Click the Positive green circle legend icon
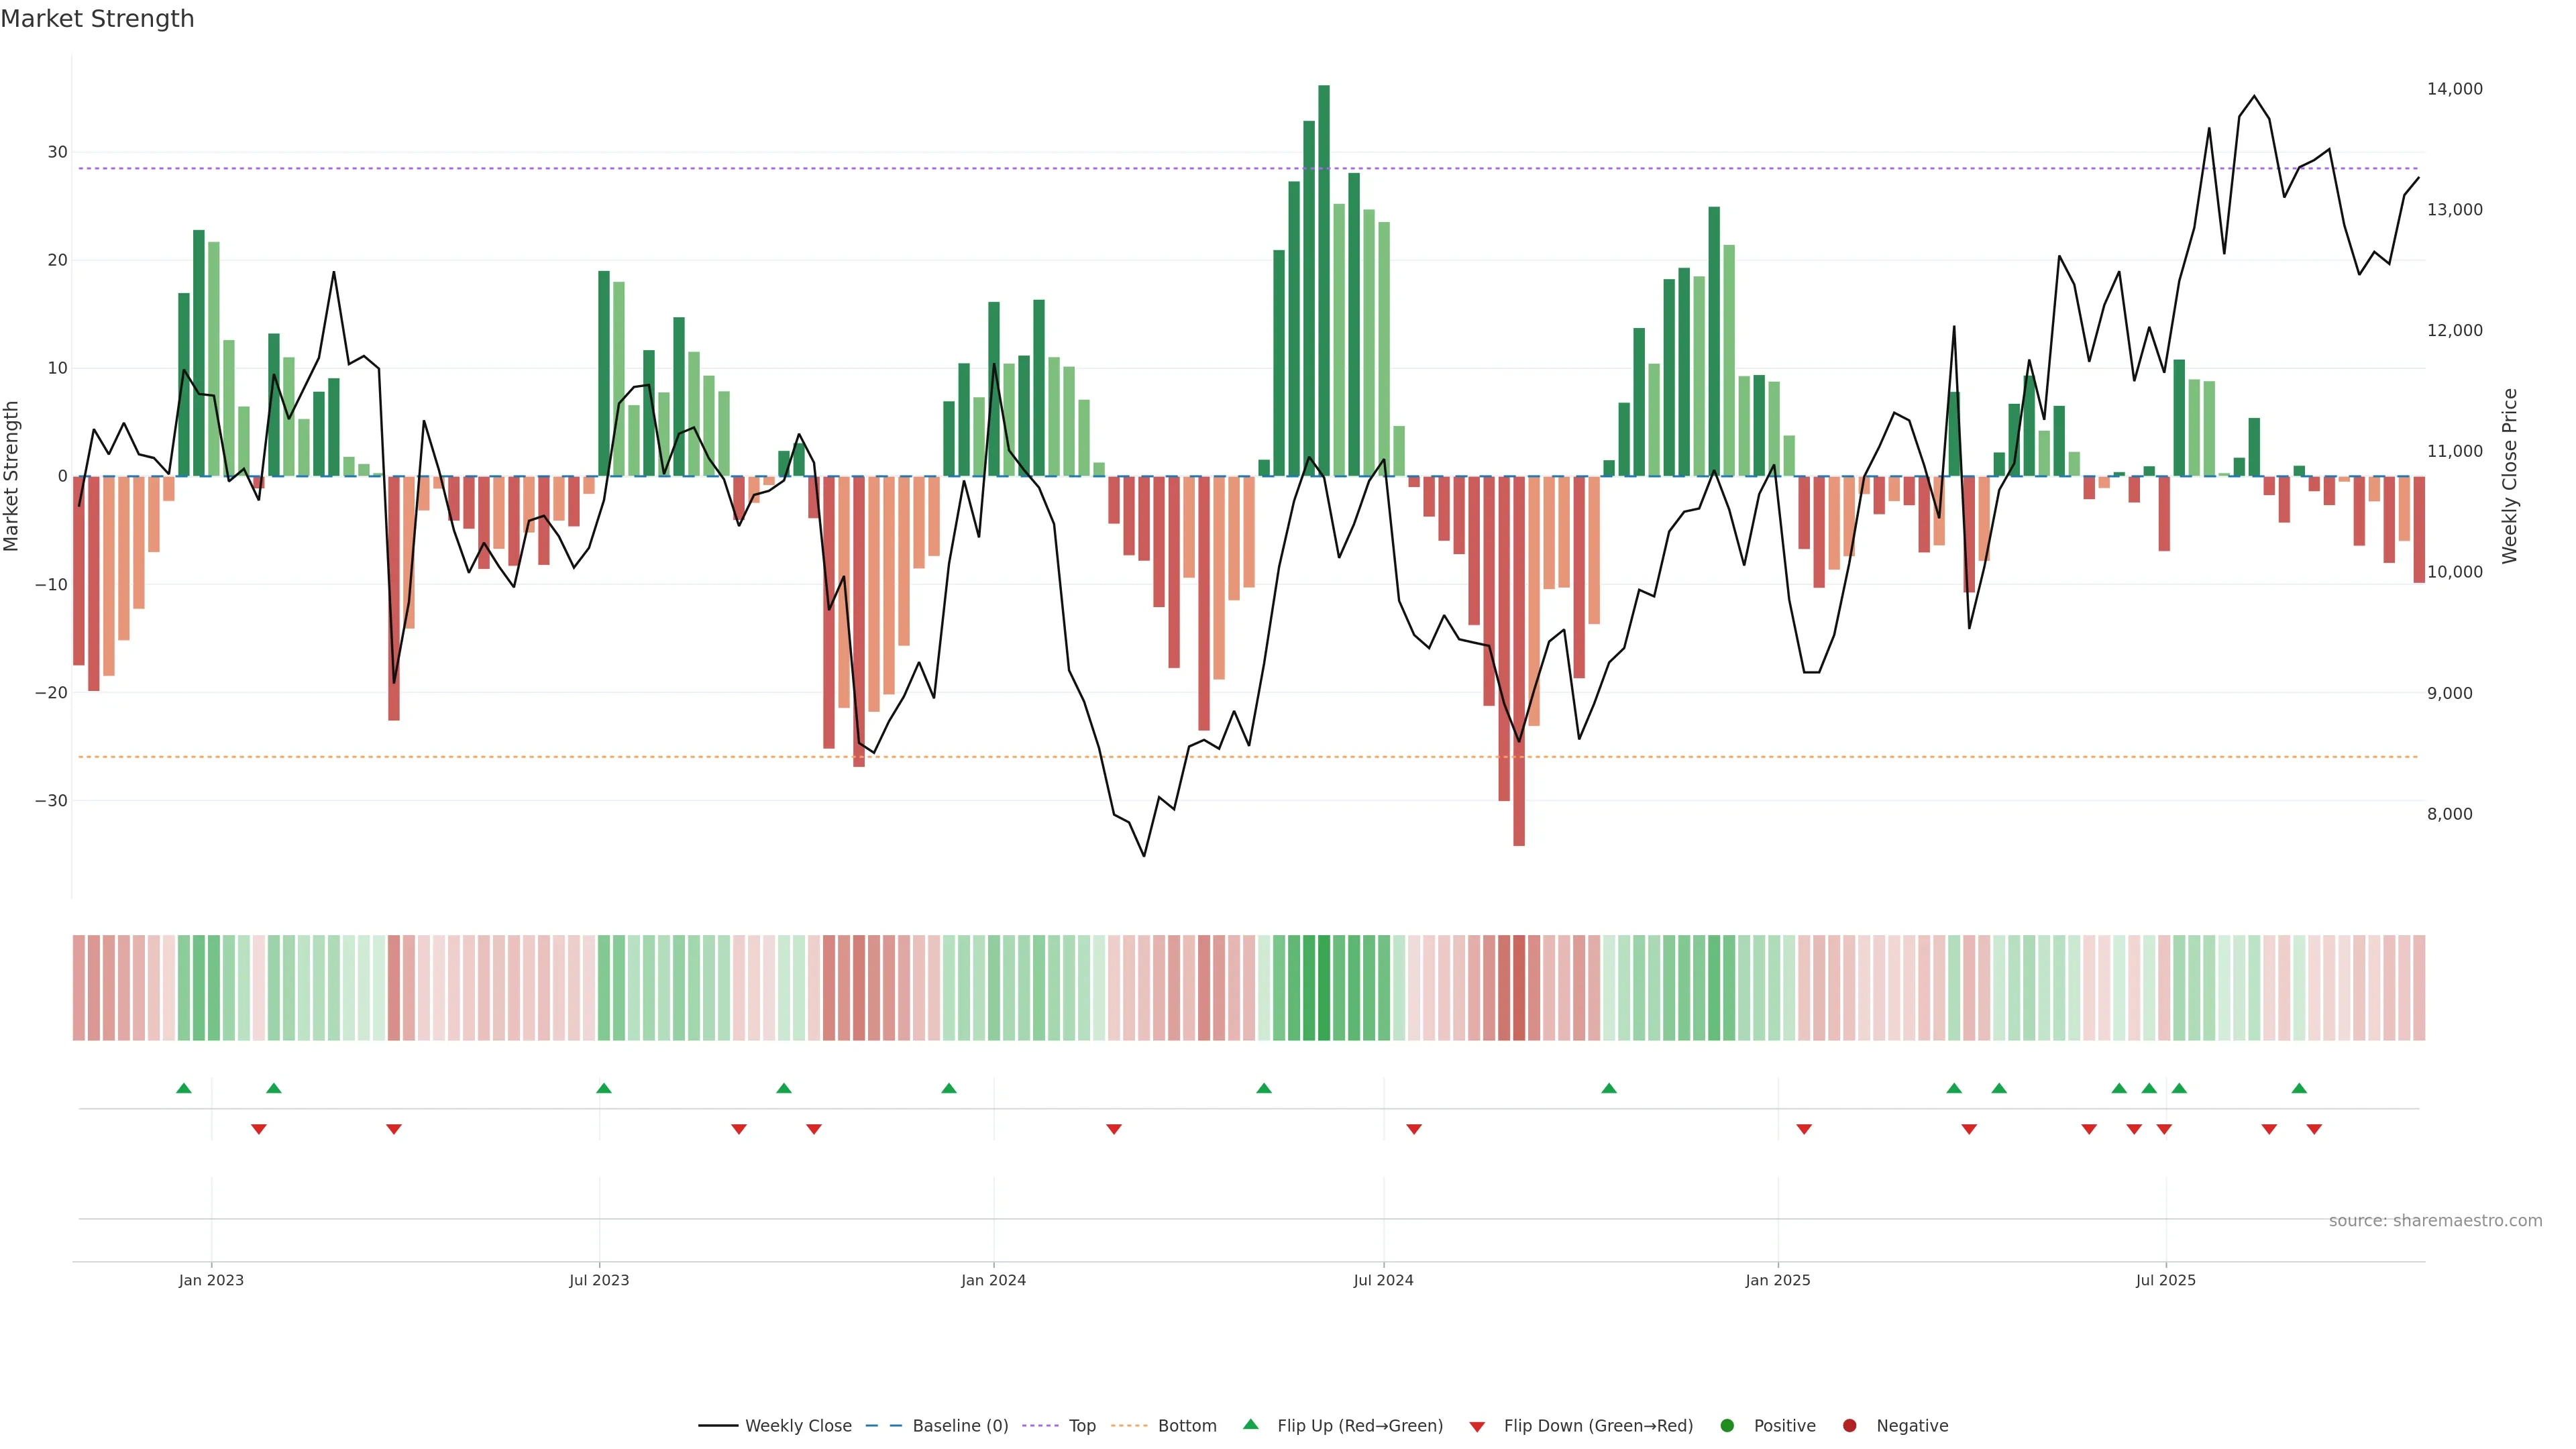 pos(1727,1426)
